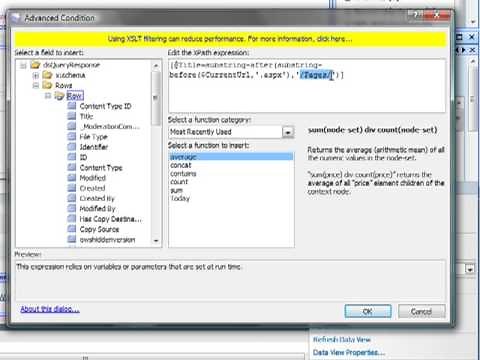This screenshot has height=360, width=480.
Task: Open the About this dialog link
Action: point(50,309)
